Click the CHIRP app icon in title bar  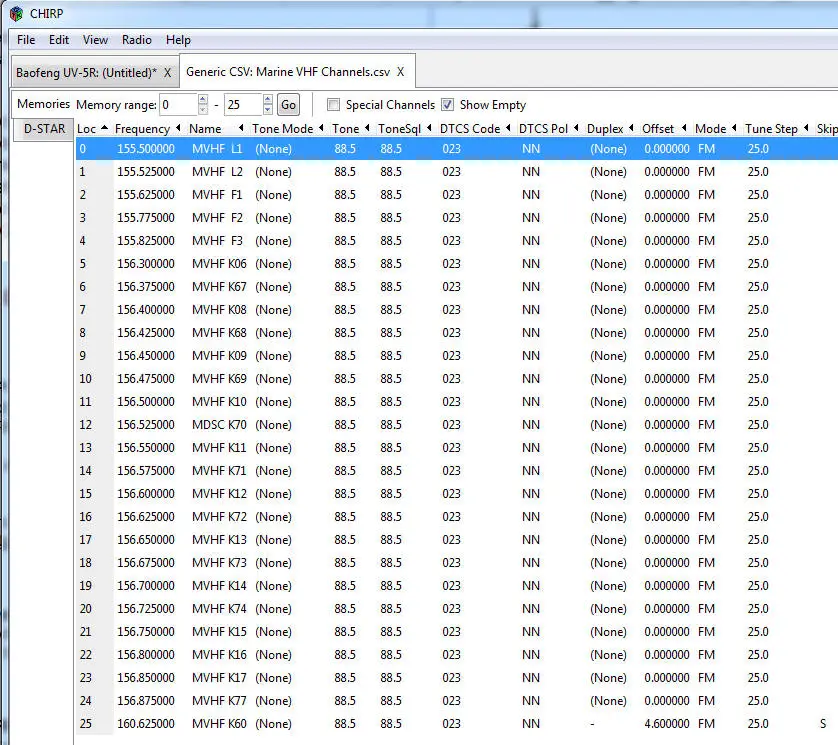(17, 13)
